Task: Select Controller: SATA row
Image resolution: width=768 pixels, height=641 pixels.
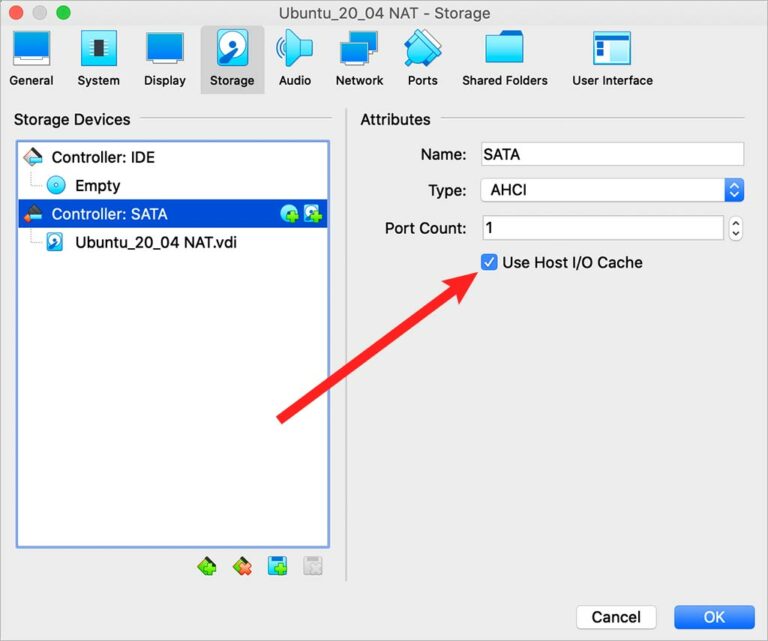Action: click(x=172, y=214)
